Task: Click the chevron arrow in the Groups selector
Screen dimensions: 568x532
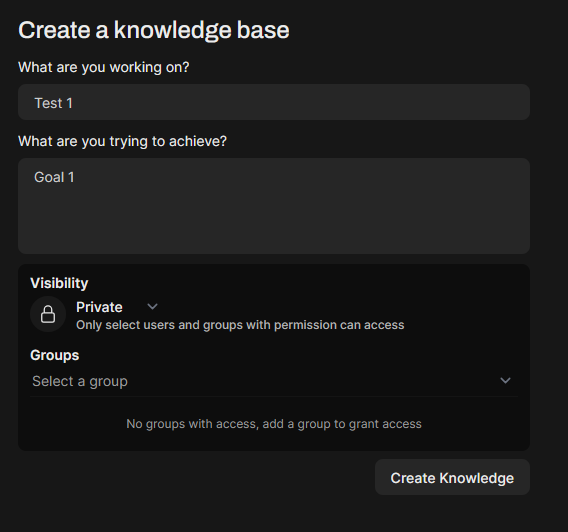Action: 505,381
